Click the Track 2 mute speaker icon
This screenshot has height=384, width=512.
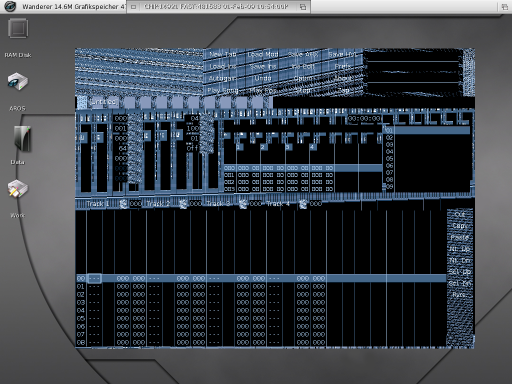(183, 204)
